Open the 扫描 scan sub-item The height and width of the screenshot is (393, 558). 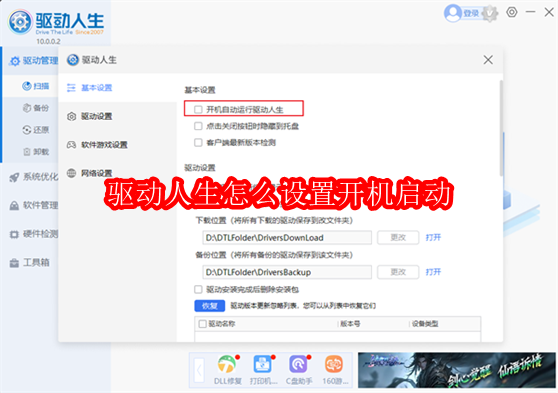click(36, 86)
